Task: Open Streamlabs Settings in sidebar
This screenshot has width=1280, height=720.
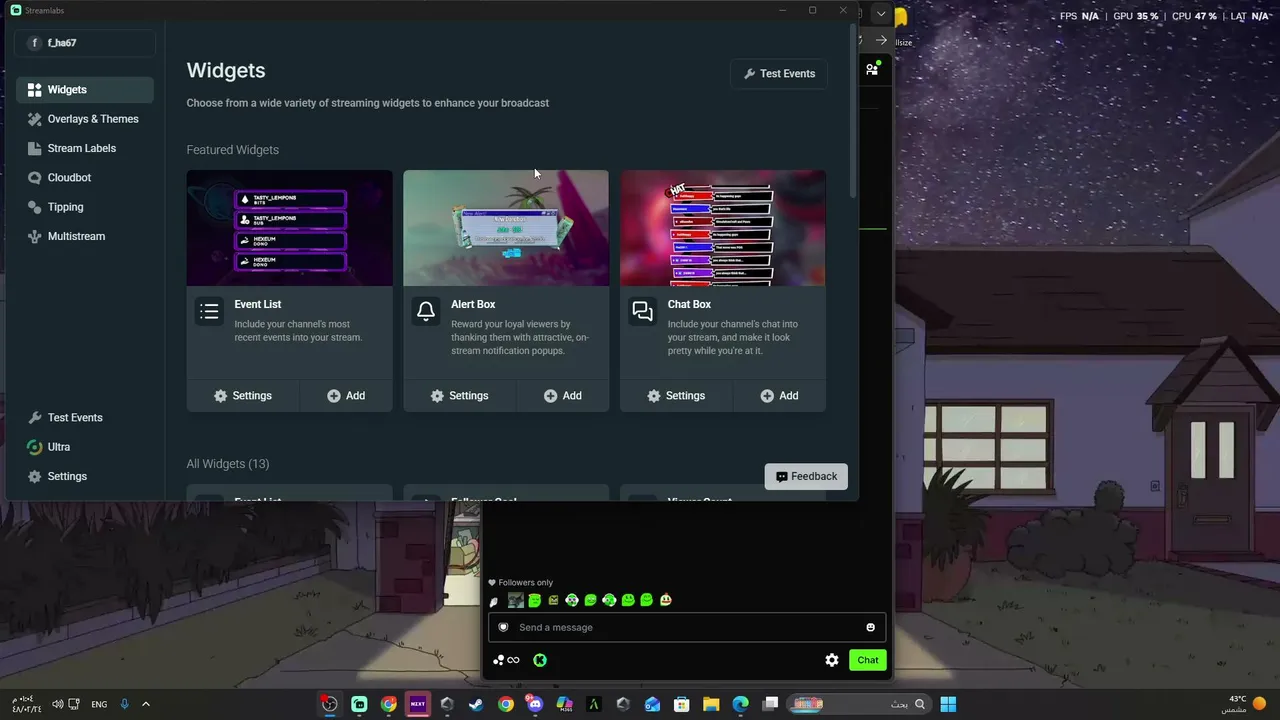Action: click(x=85, y=476)
